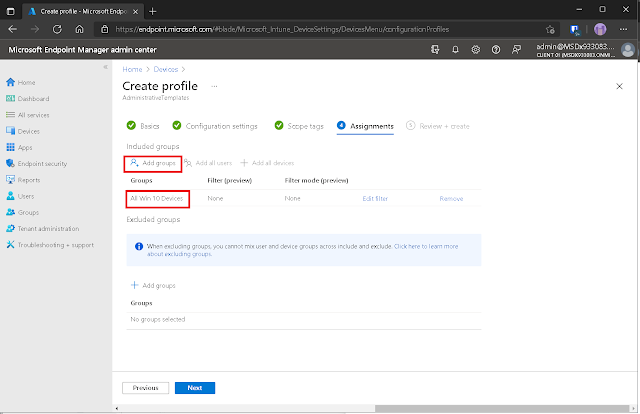Reload the browser page

tap(57, 29)
